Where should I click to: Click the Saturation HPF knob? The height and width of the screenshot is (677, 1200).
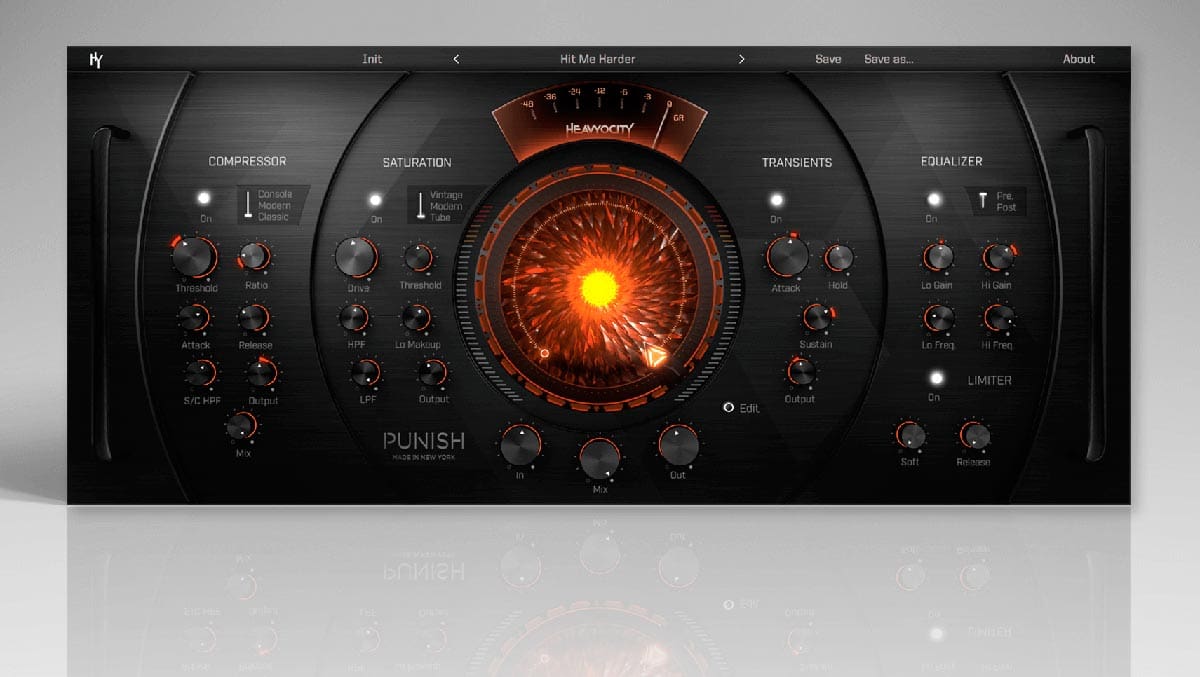(x=353, y=319)
